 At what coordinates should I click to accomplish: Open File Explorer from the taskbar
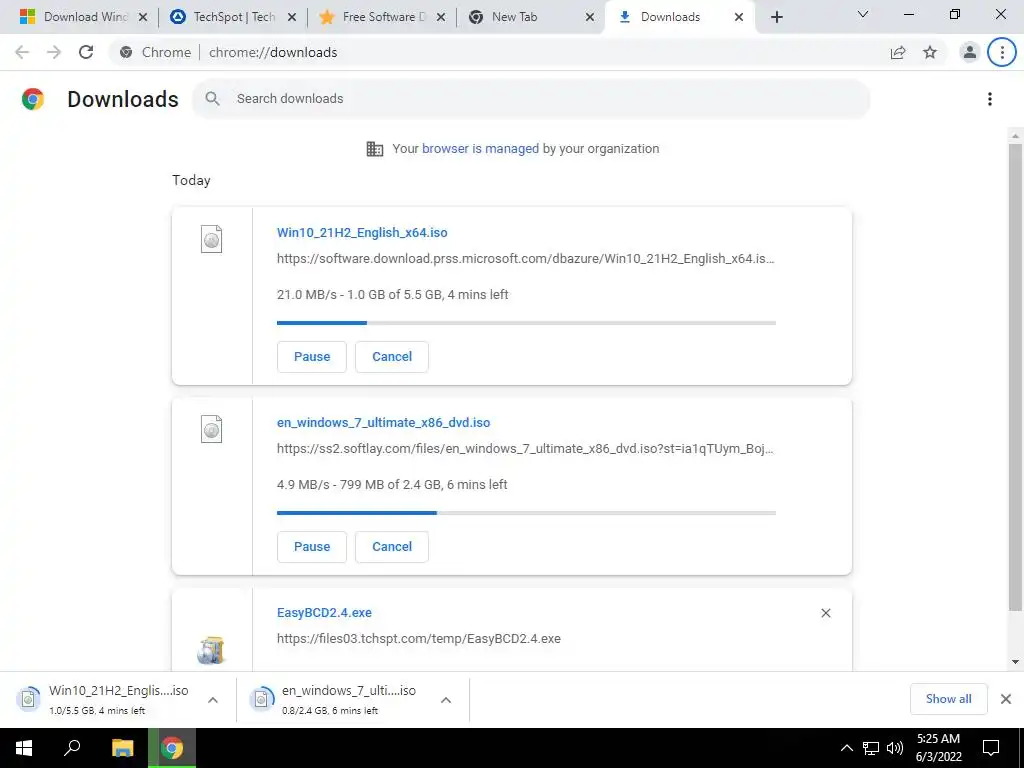[x=122, y=748]
